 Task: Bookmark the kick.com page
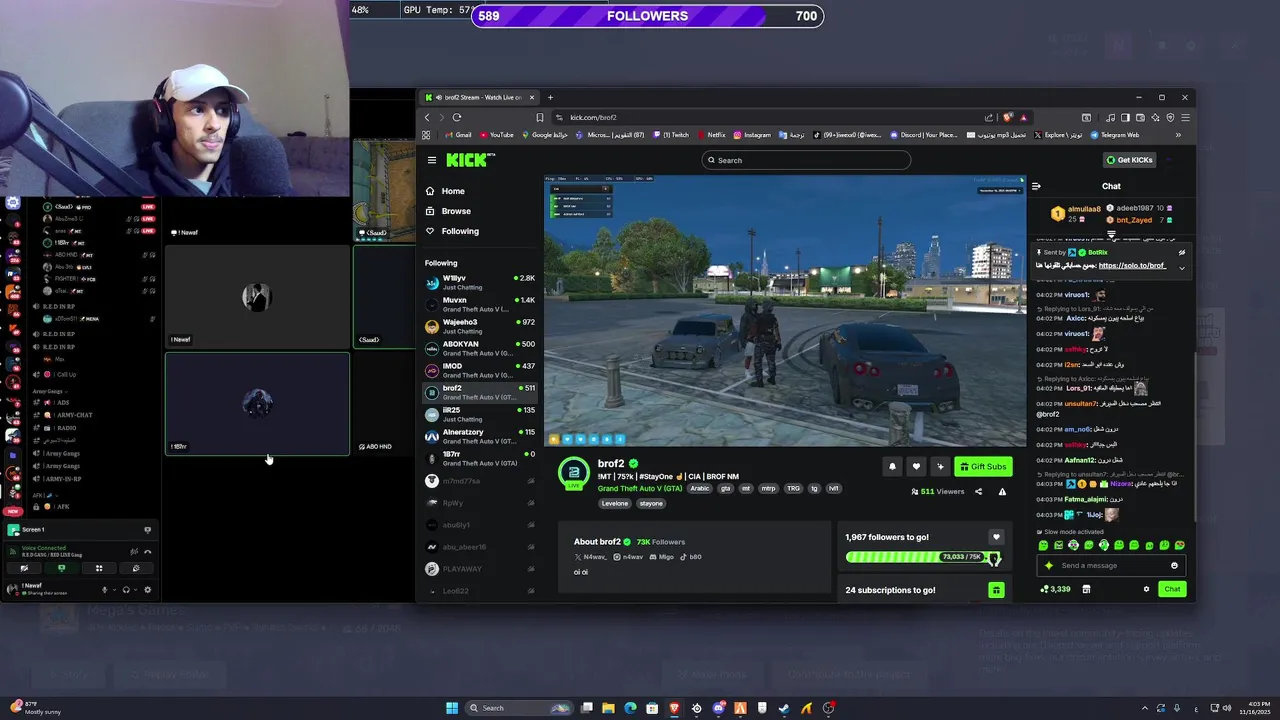point(540,117)
